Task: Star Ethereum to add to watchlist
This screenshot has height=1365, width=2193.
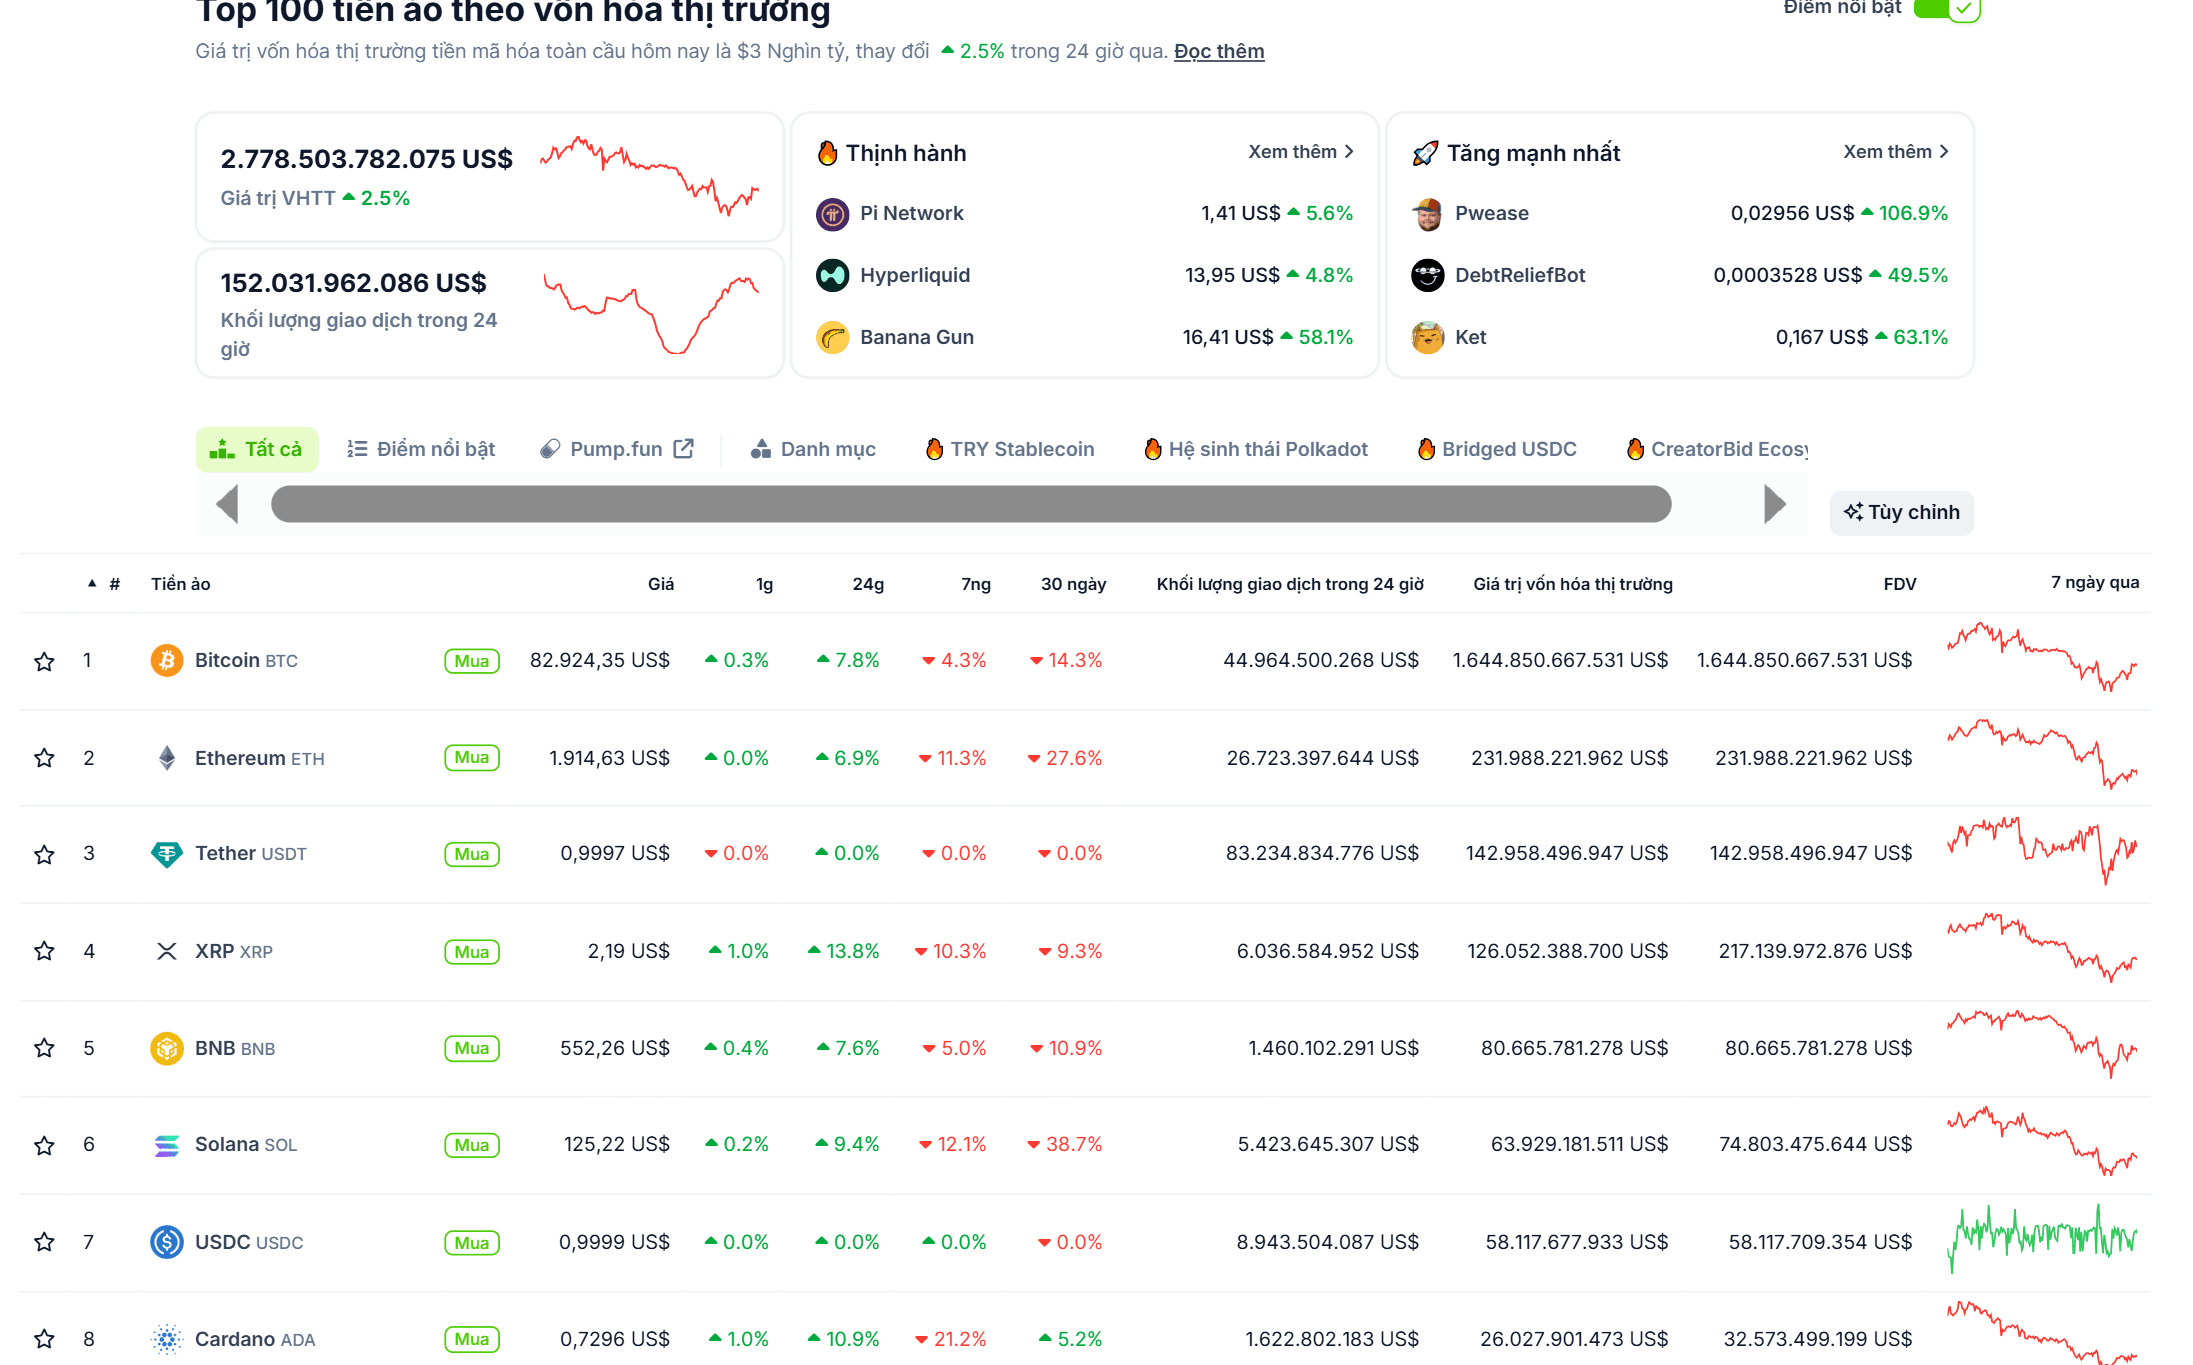Action: click(x=44, y=758)
